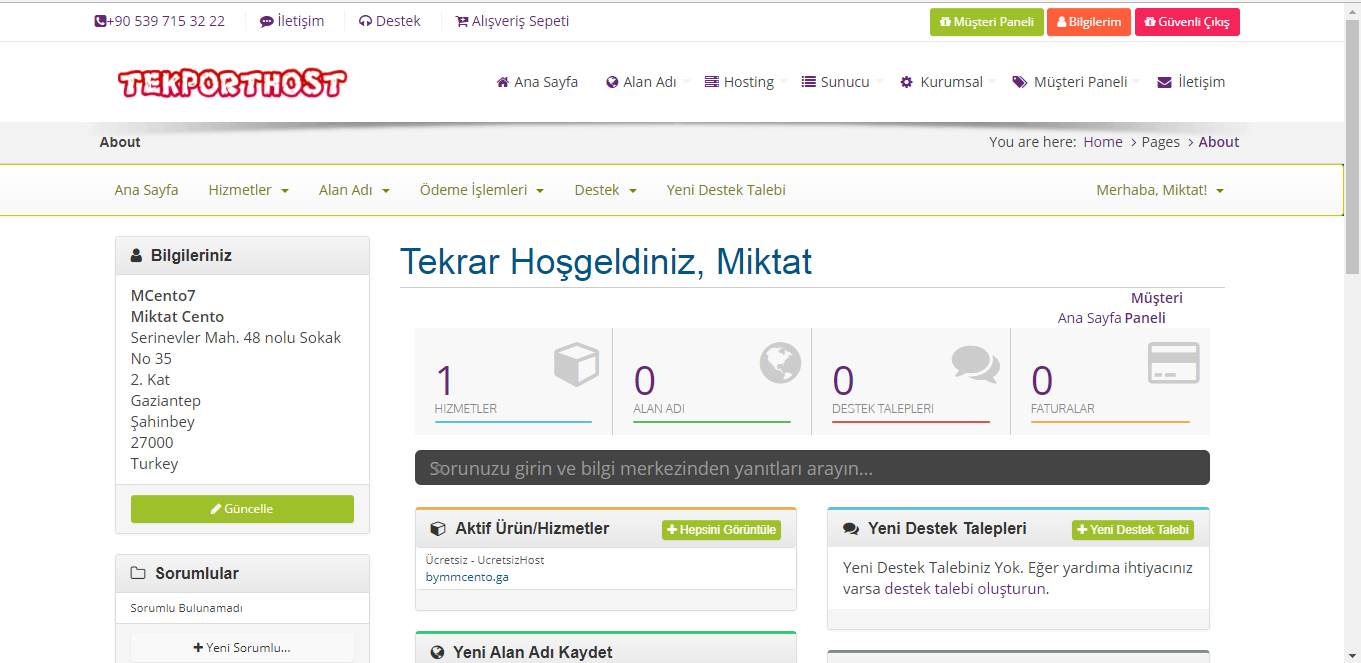Viewport: 1361px width, 663px height.
Task: Click the phone number +90 539 715 32 22
Action: point(160,21)
